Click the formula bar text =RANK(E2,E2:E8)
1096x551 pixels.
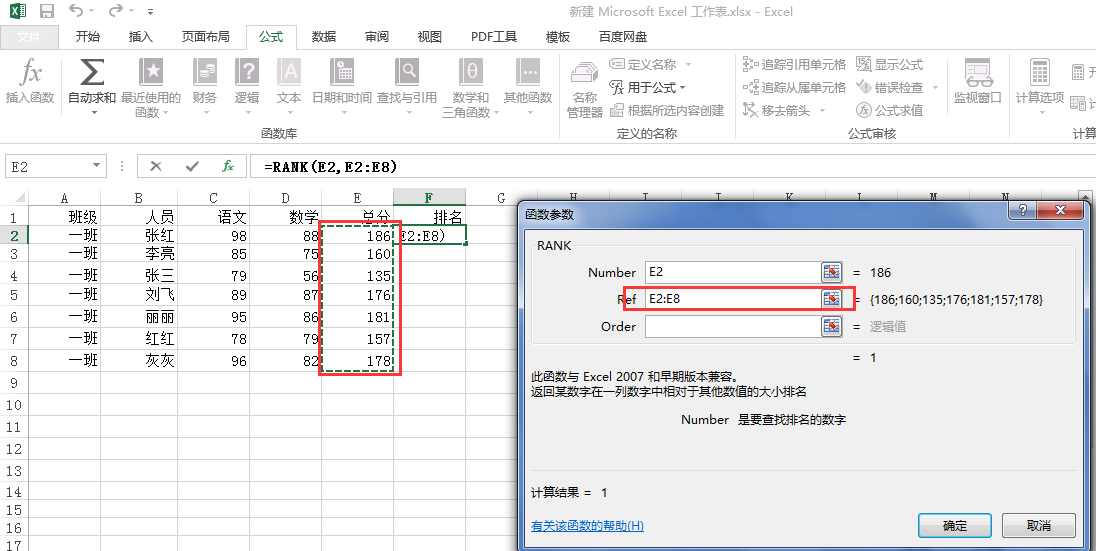coord(330,166)
